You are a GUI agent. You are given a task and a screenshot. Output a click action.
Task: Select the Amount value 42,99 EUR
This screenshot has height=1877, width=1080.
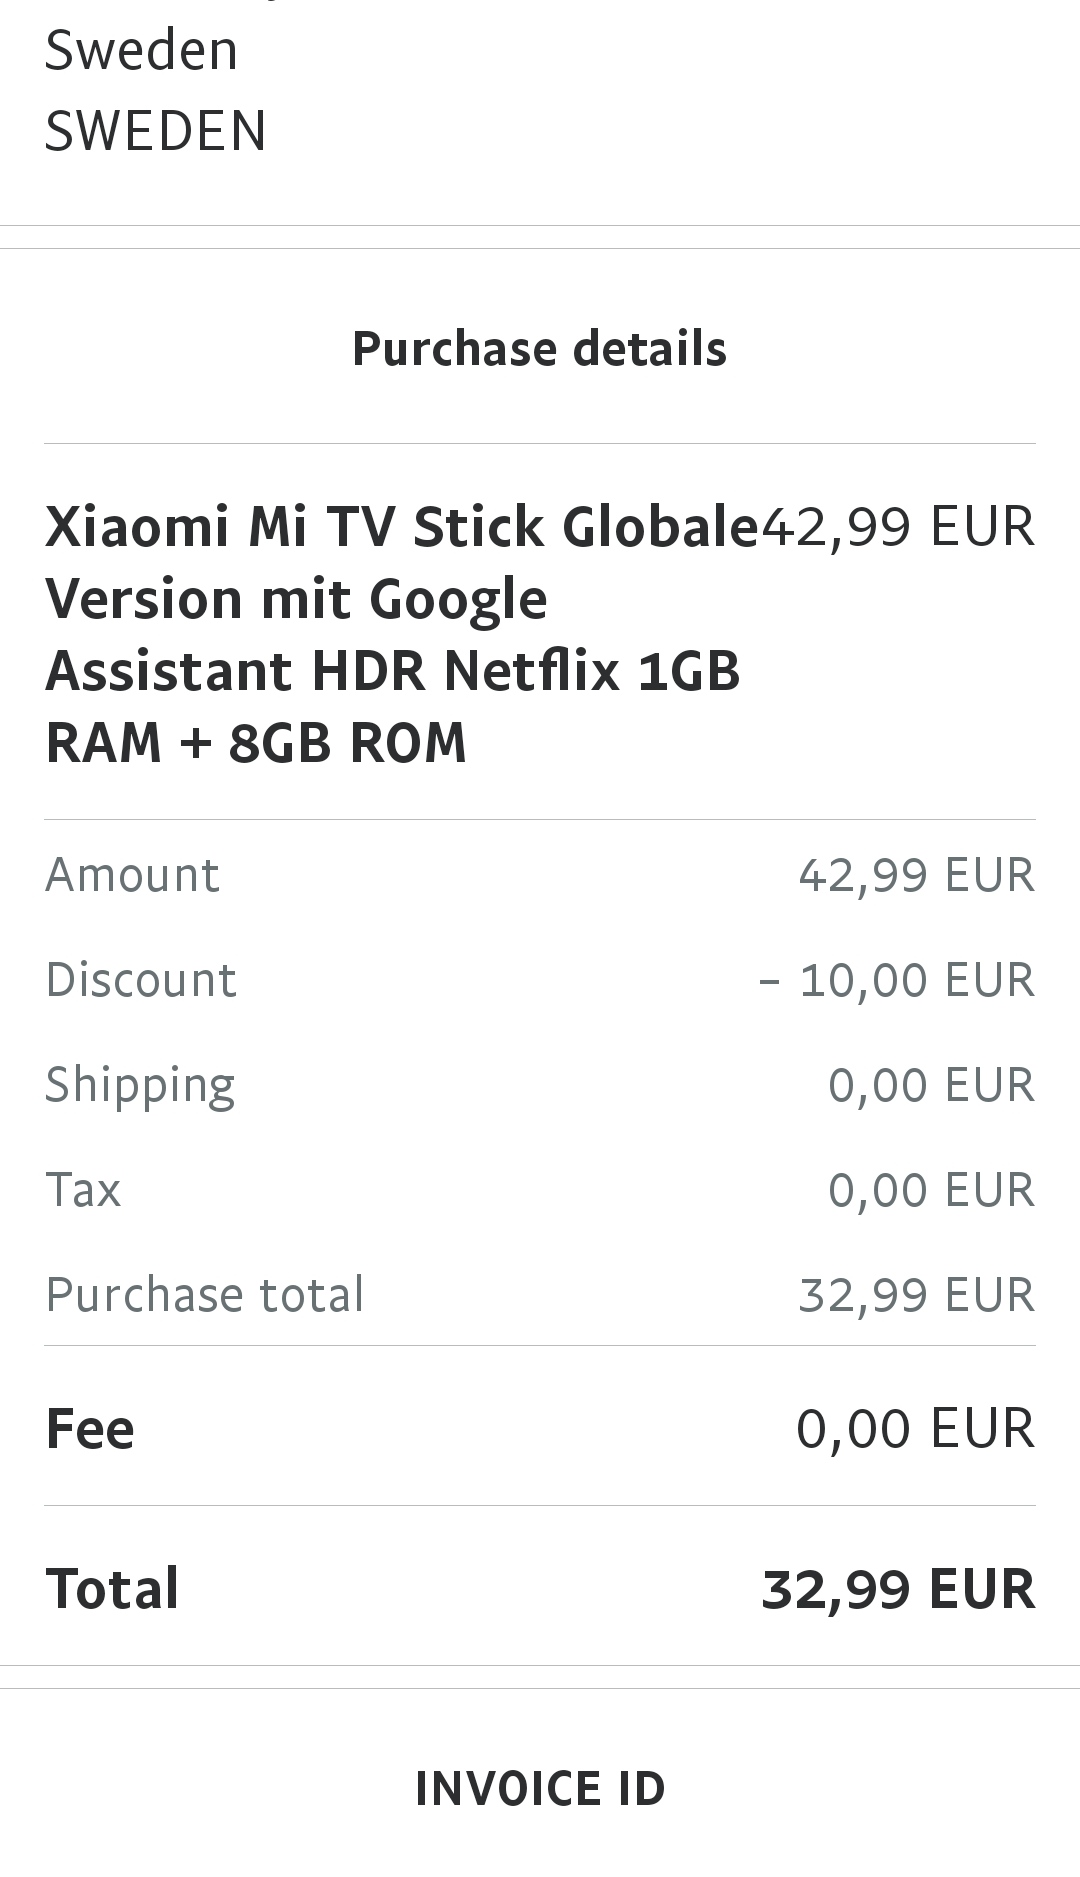(x=916, y=875)
